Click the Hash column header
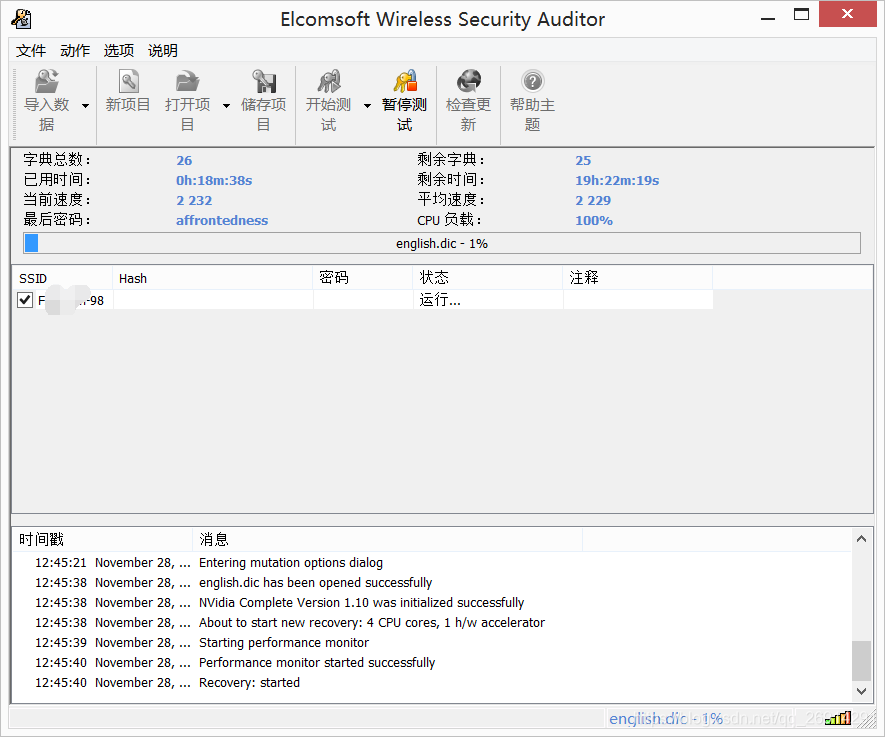 pyautogui.click(x=213, y=278)
